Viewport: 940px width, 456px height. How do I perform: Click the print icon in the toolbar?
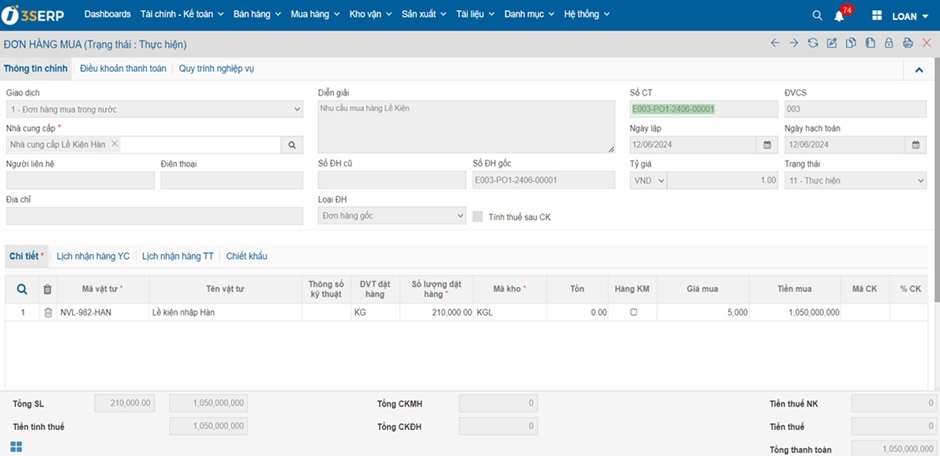907,43
